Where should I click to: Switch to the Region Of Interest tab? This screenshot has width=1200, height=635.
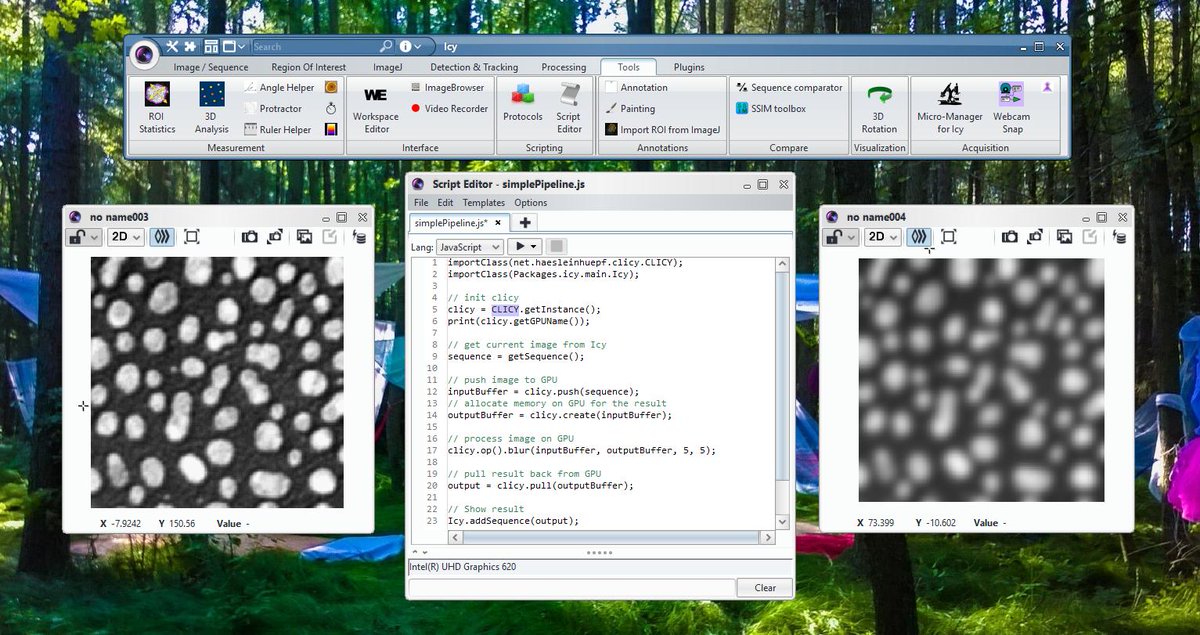(x=309, y=67)
